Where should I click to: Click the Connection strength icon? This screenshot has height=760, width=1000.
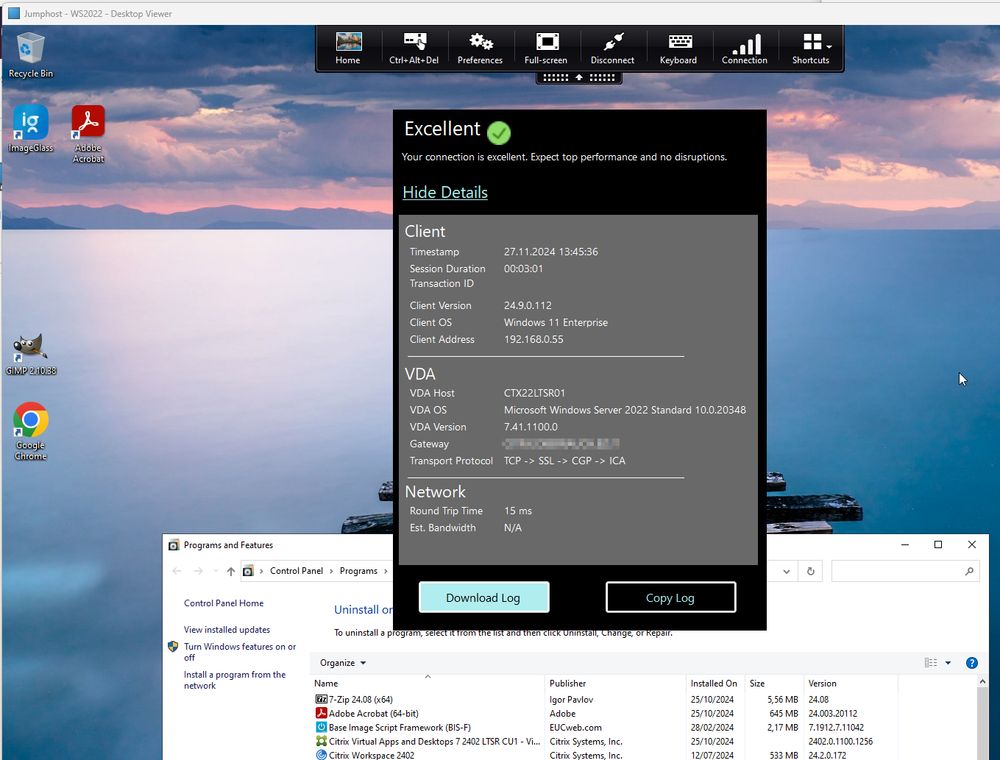[744, 48]
